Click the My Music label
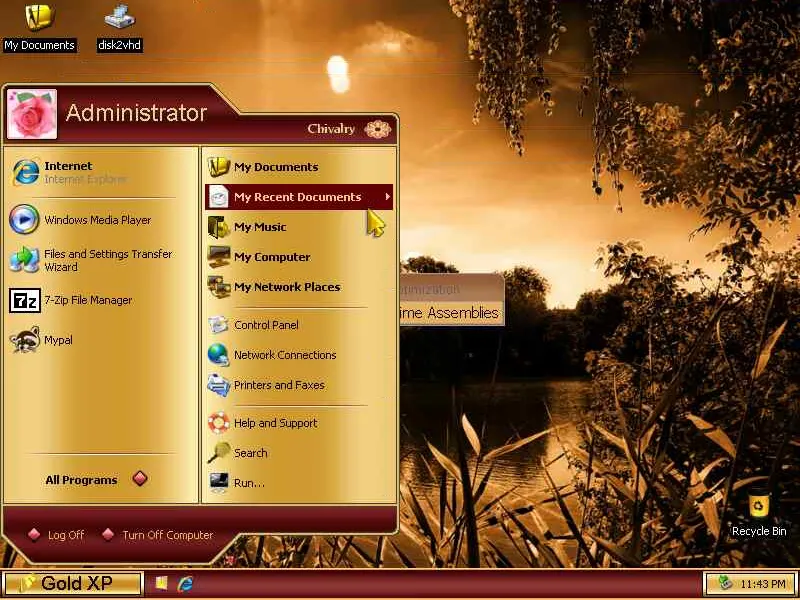Viewport: 800px width, 600px height. [x=260, y=227]
